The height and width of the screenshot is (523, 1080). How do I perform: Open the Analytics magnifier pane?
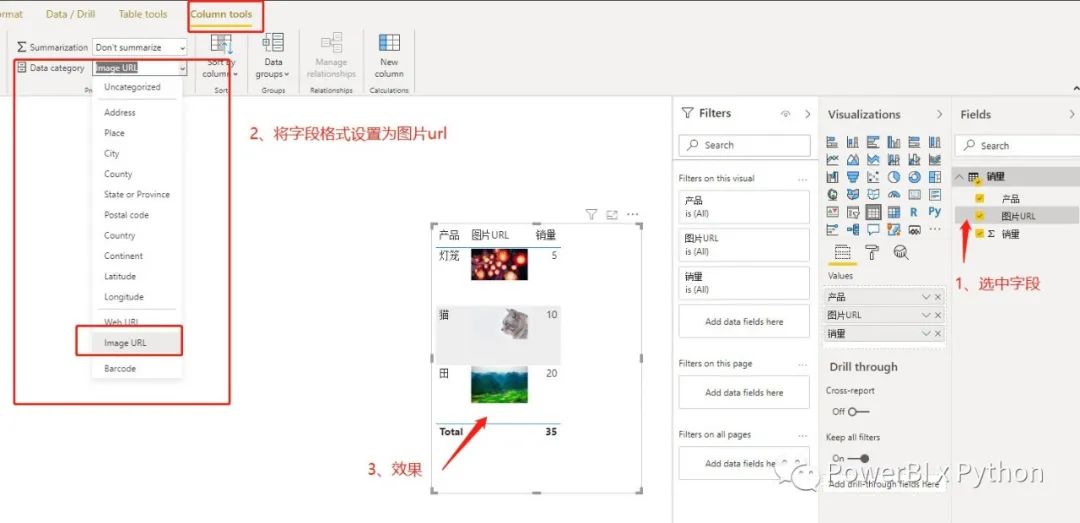901,252
